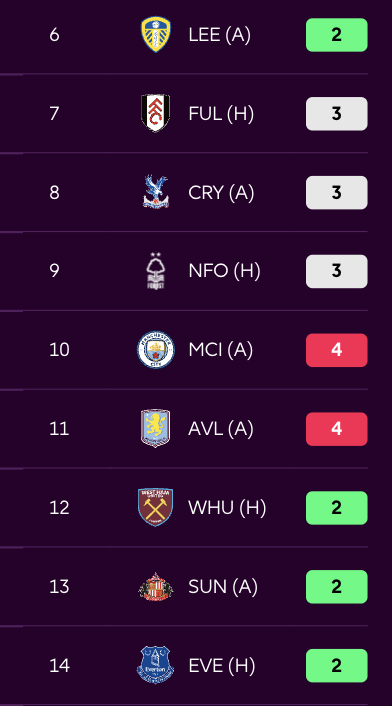Click the Everton blue crest
392x706 pixels.
pyautogui.click(x=156, y=665)
